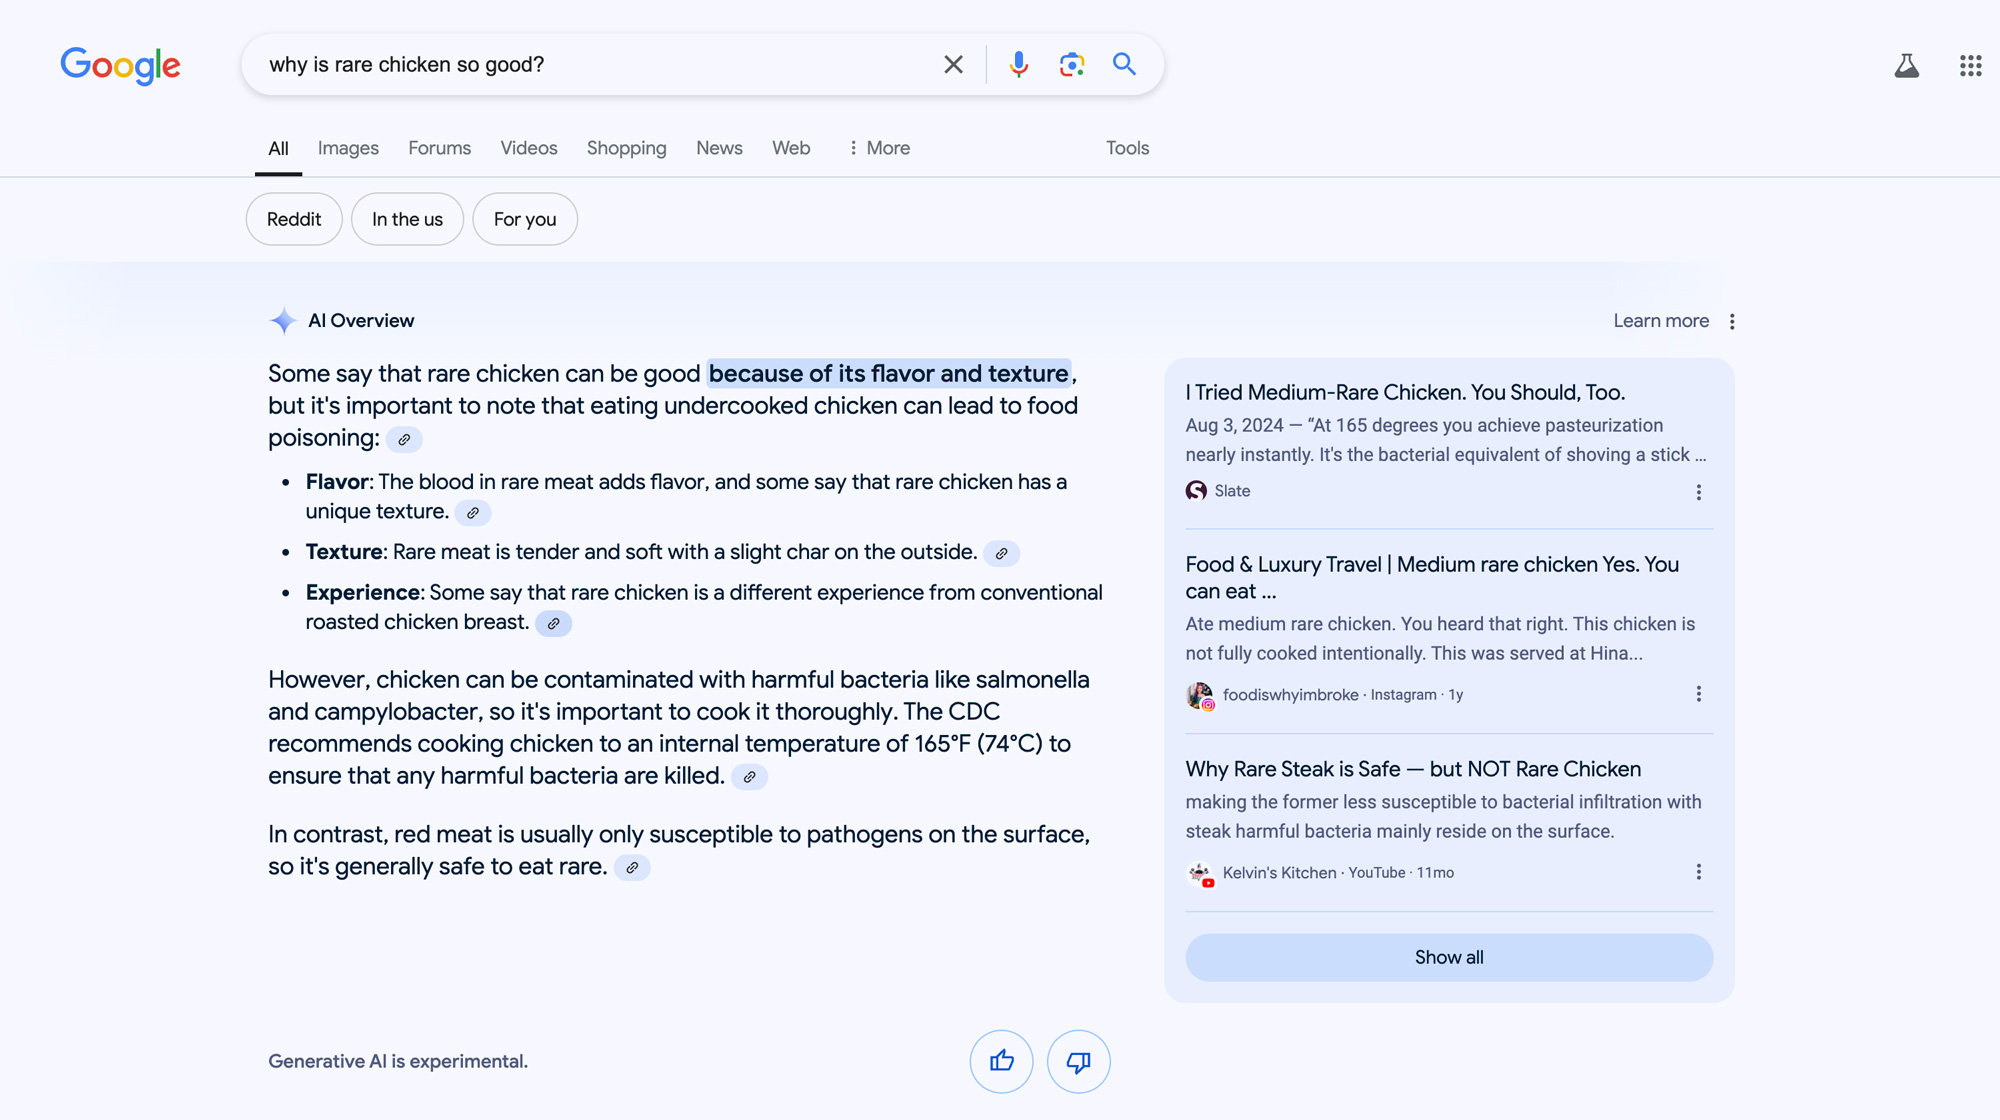Click the search magnifier icon
The image size is (2000, 1120).
point(1124,64)
